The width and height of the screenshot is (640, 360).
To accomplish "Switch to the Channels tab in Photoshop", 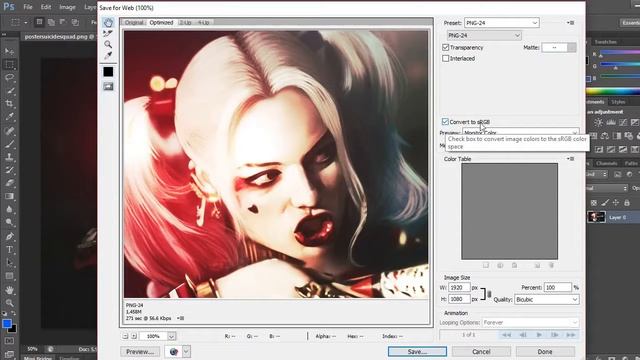I will coord(606,163).
